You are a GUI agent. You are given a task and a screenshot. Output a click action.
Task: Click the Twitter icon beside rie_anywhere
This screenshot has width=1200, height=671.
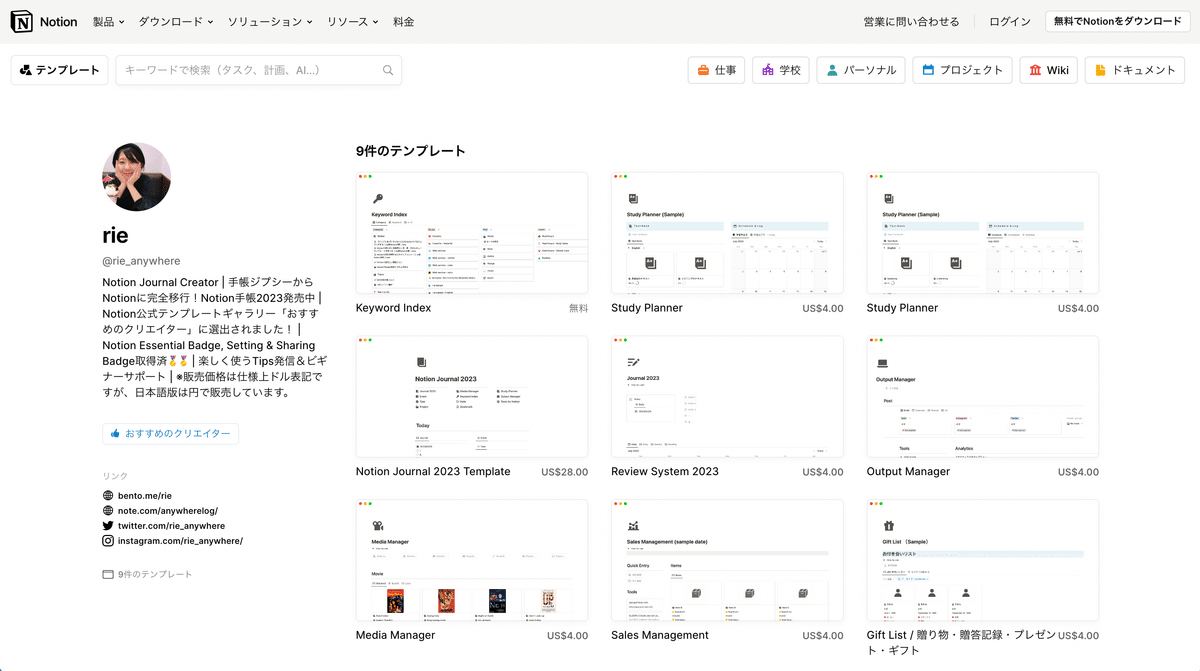point(107,525)
